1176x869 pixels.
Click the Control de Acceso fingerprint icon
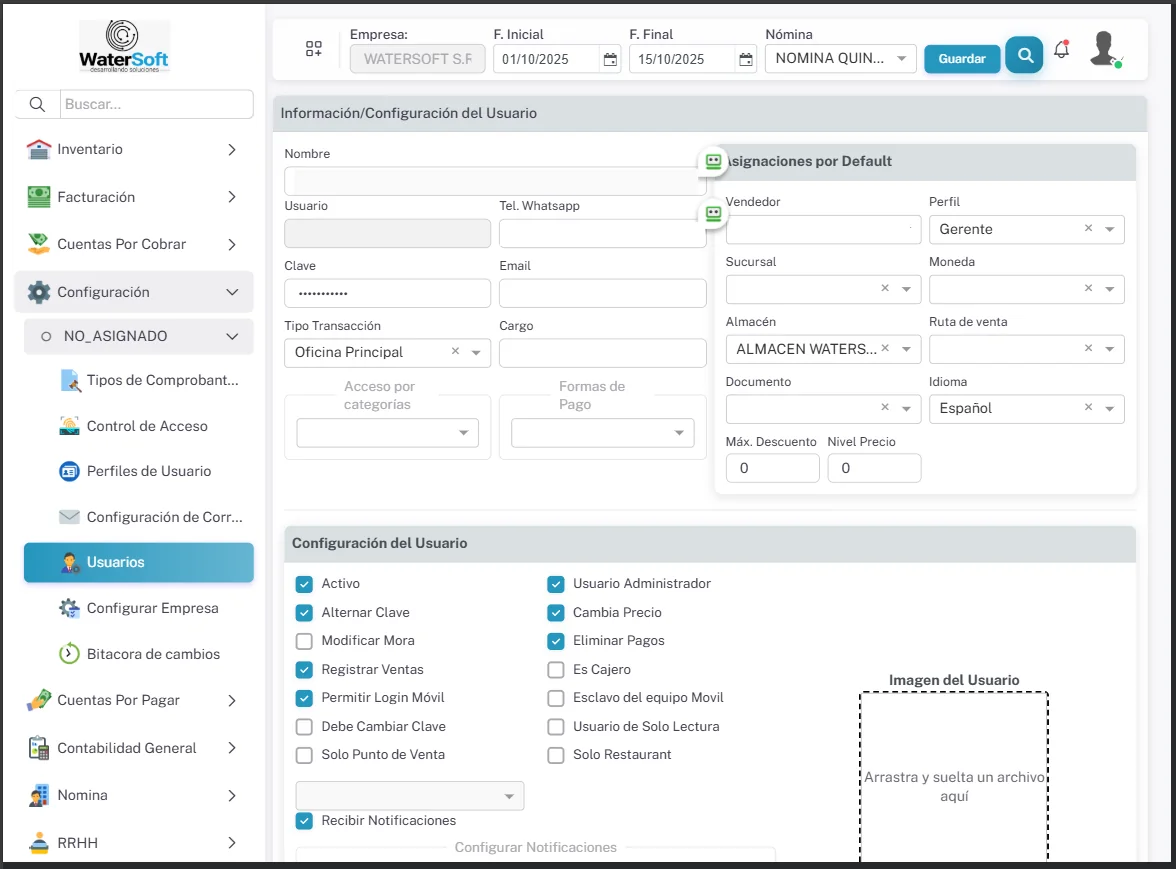tap(70, 426)
